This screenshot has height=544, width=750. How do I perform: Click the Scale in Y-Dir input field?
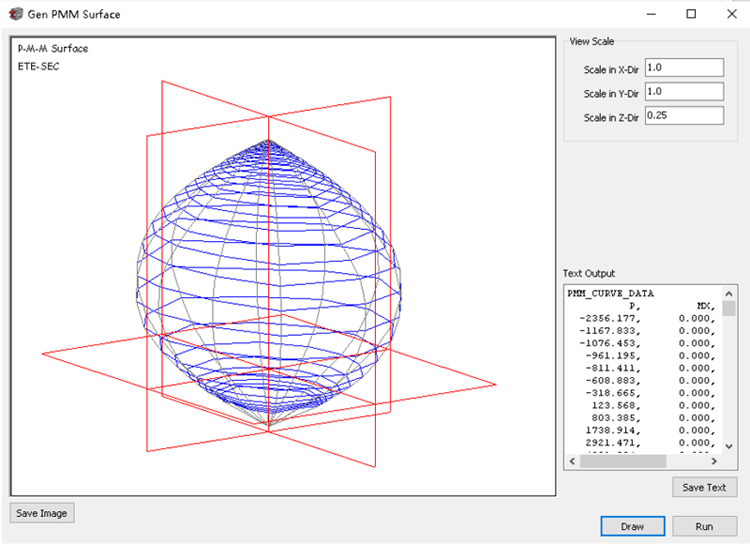tap(684, 91)
